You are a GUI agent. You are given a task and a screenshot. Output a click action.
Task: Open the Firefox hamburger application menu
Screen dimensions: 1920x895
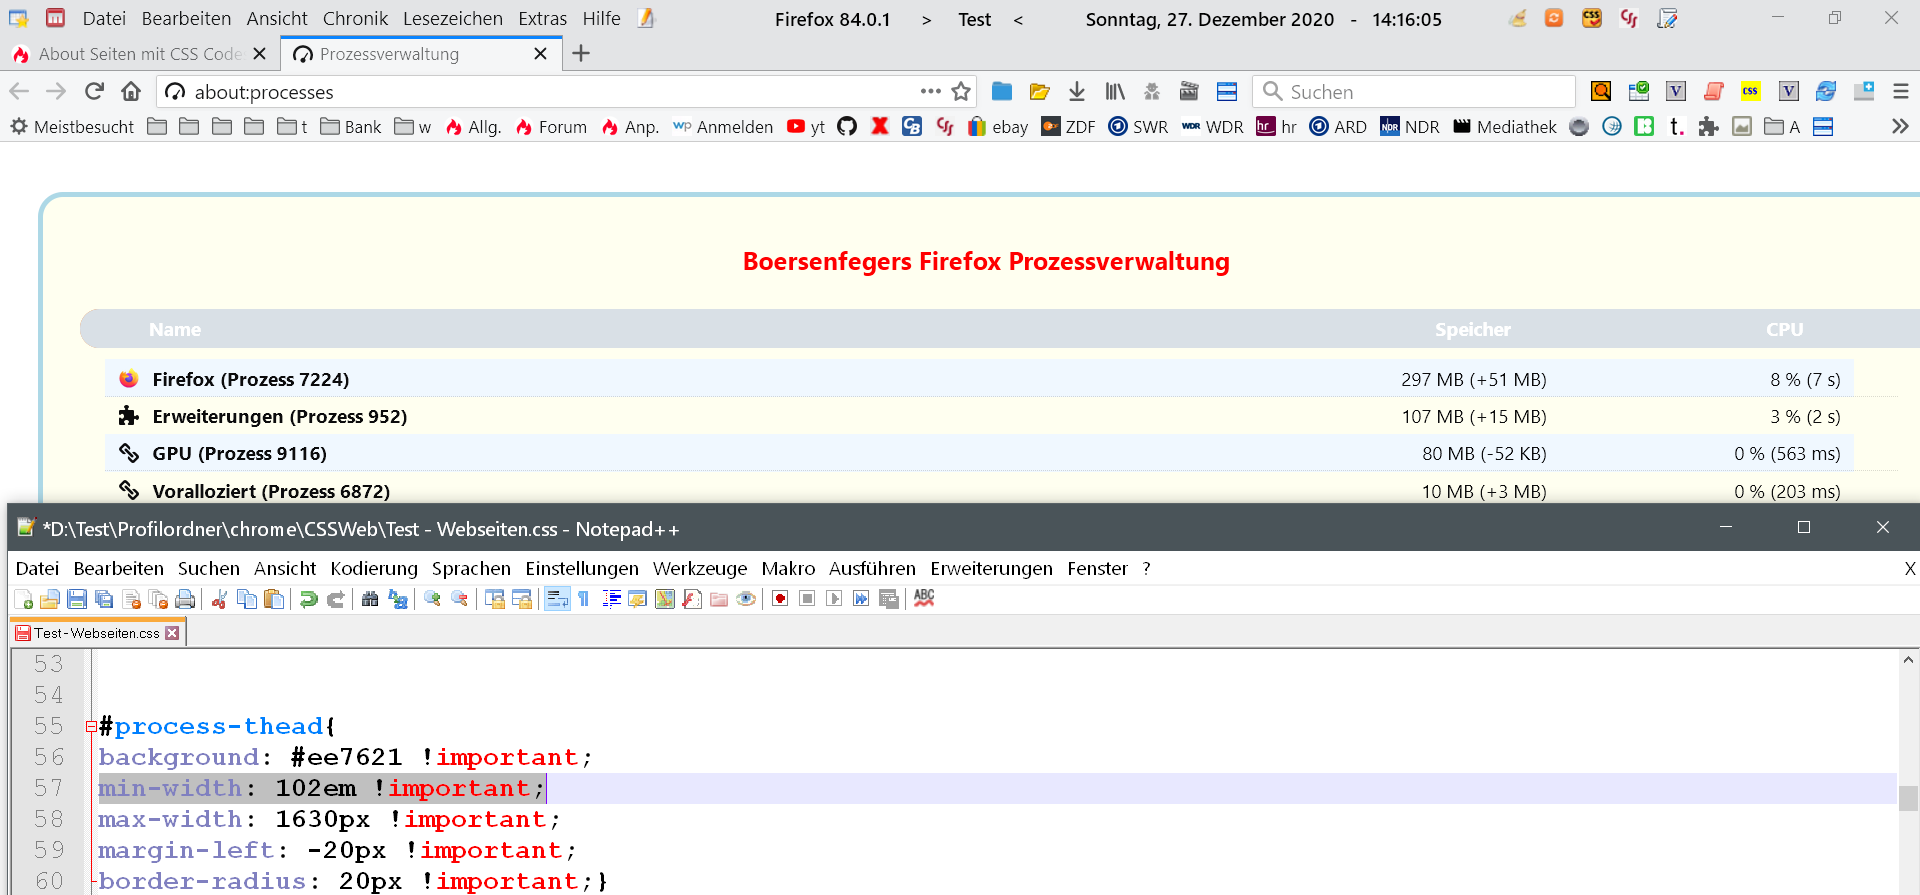[x=1901, y=92]
